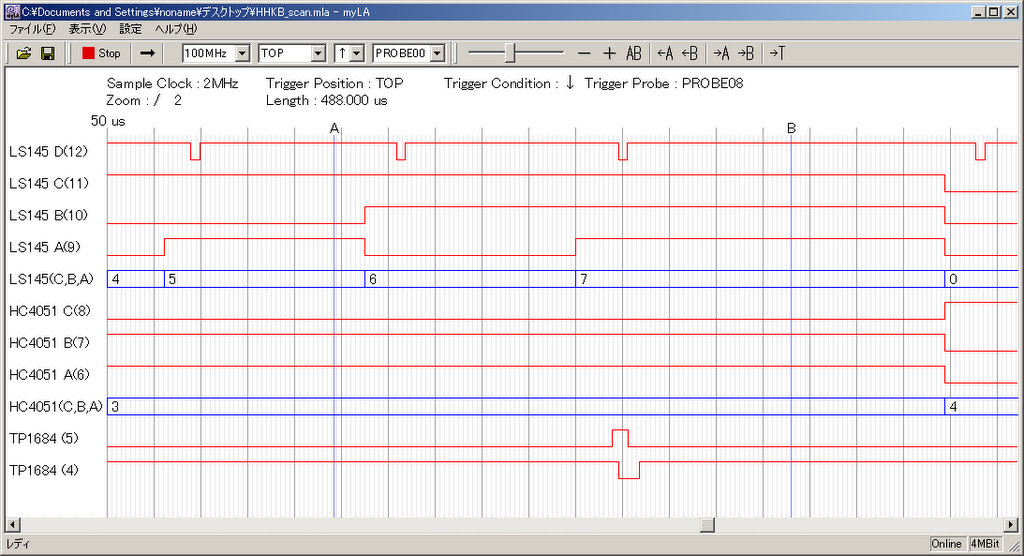This screenshot has width=1024, height=556.
Task: Click the ←B cursor button
Action: 689,53
